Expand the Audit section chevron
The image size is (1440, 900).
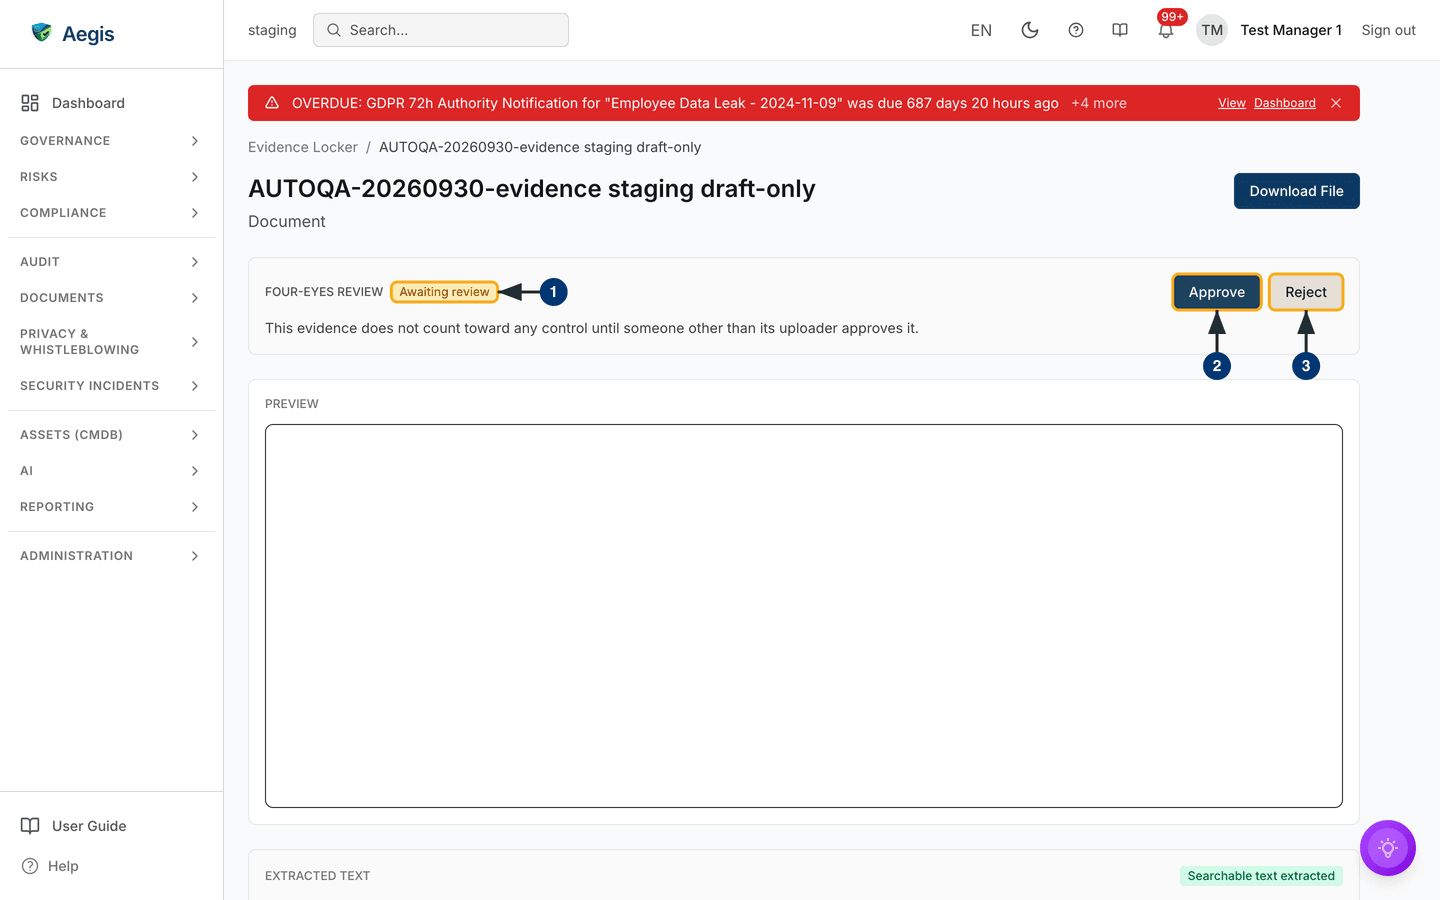click(x=195, y=262)
